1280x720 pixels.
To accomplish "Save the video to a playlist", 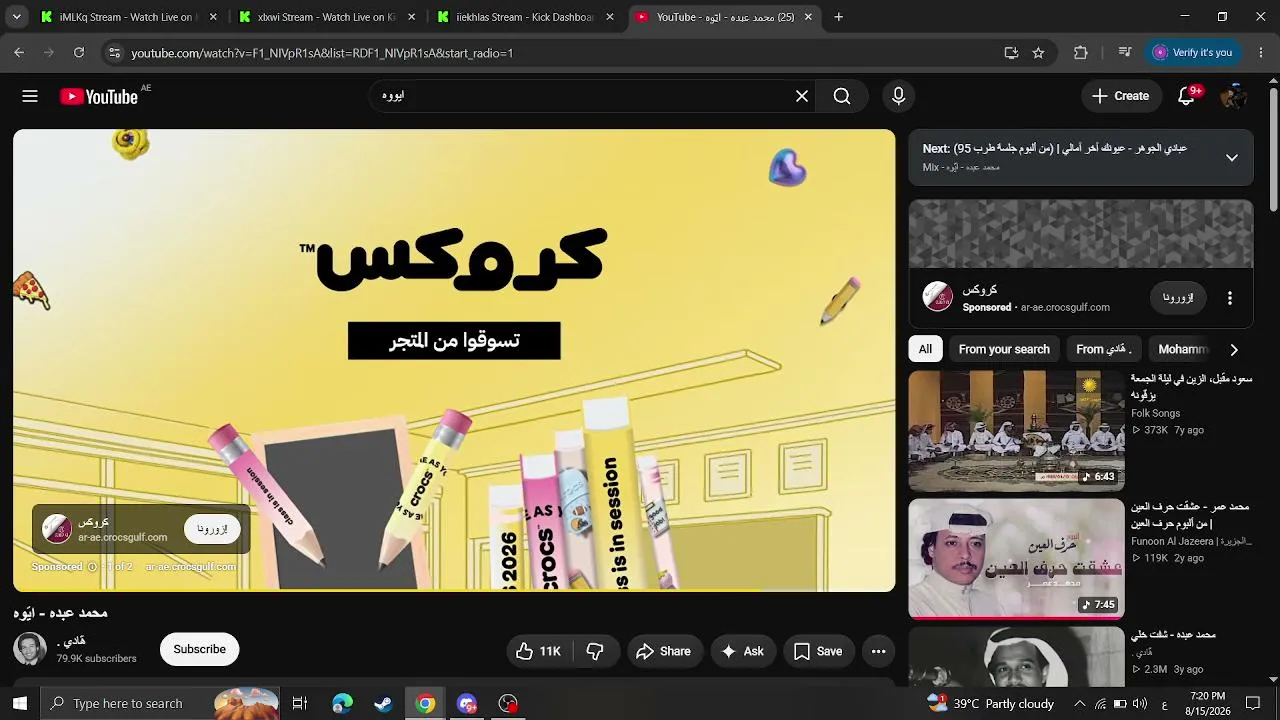I will (x=818, y=651).
